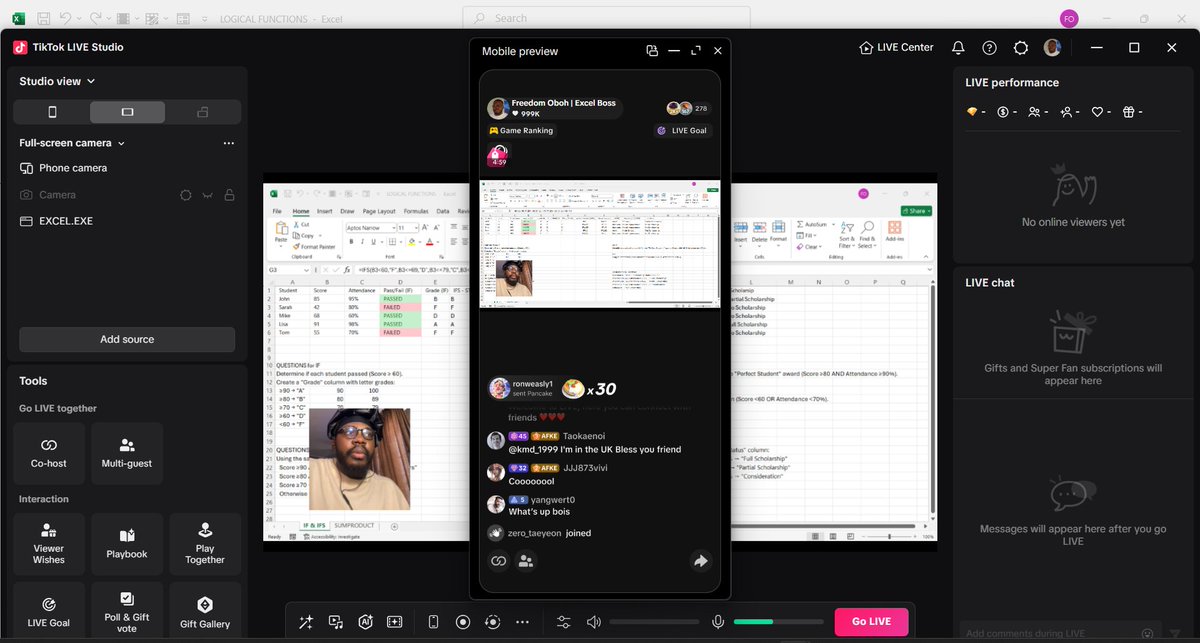
Task: Open the Viewer Wishes tool
Action: [x=48, y=544]
